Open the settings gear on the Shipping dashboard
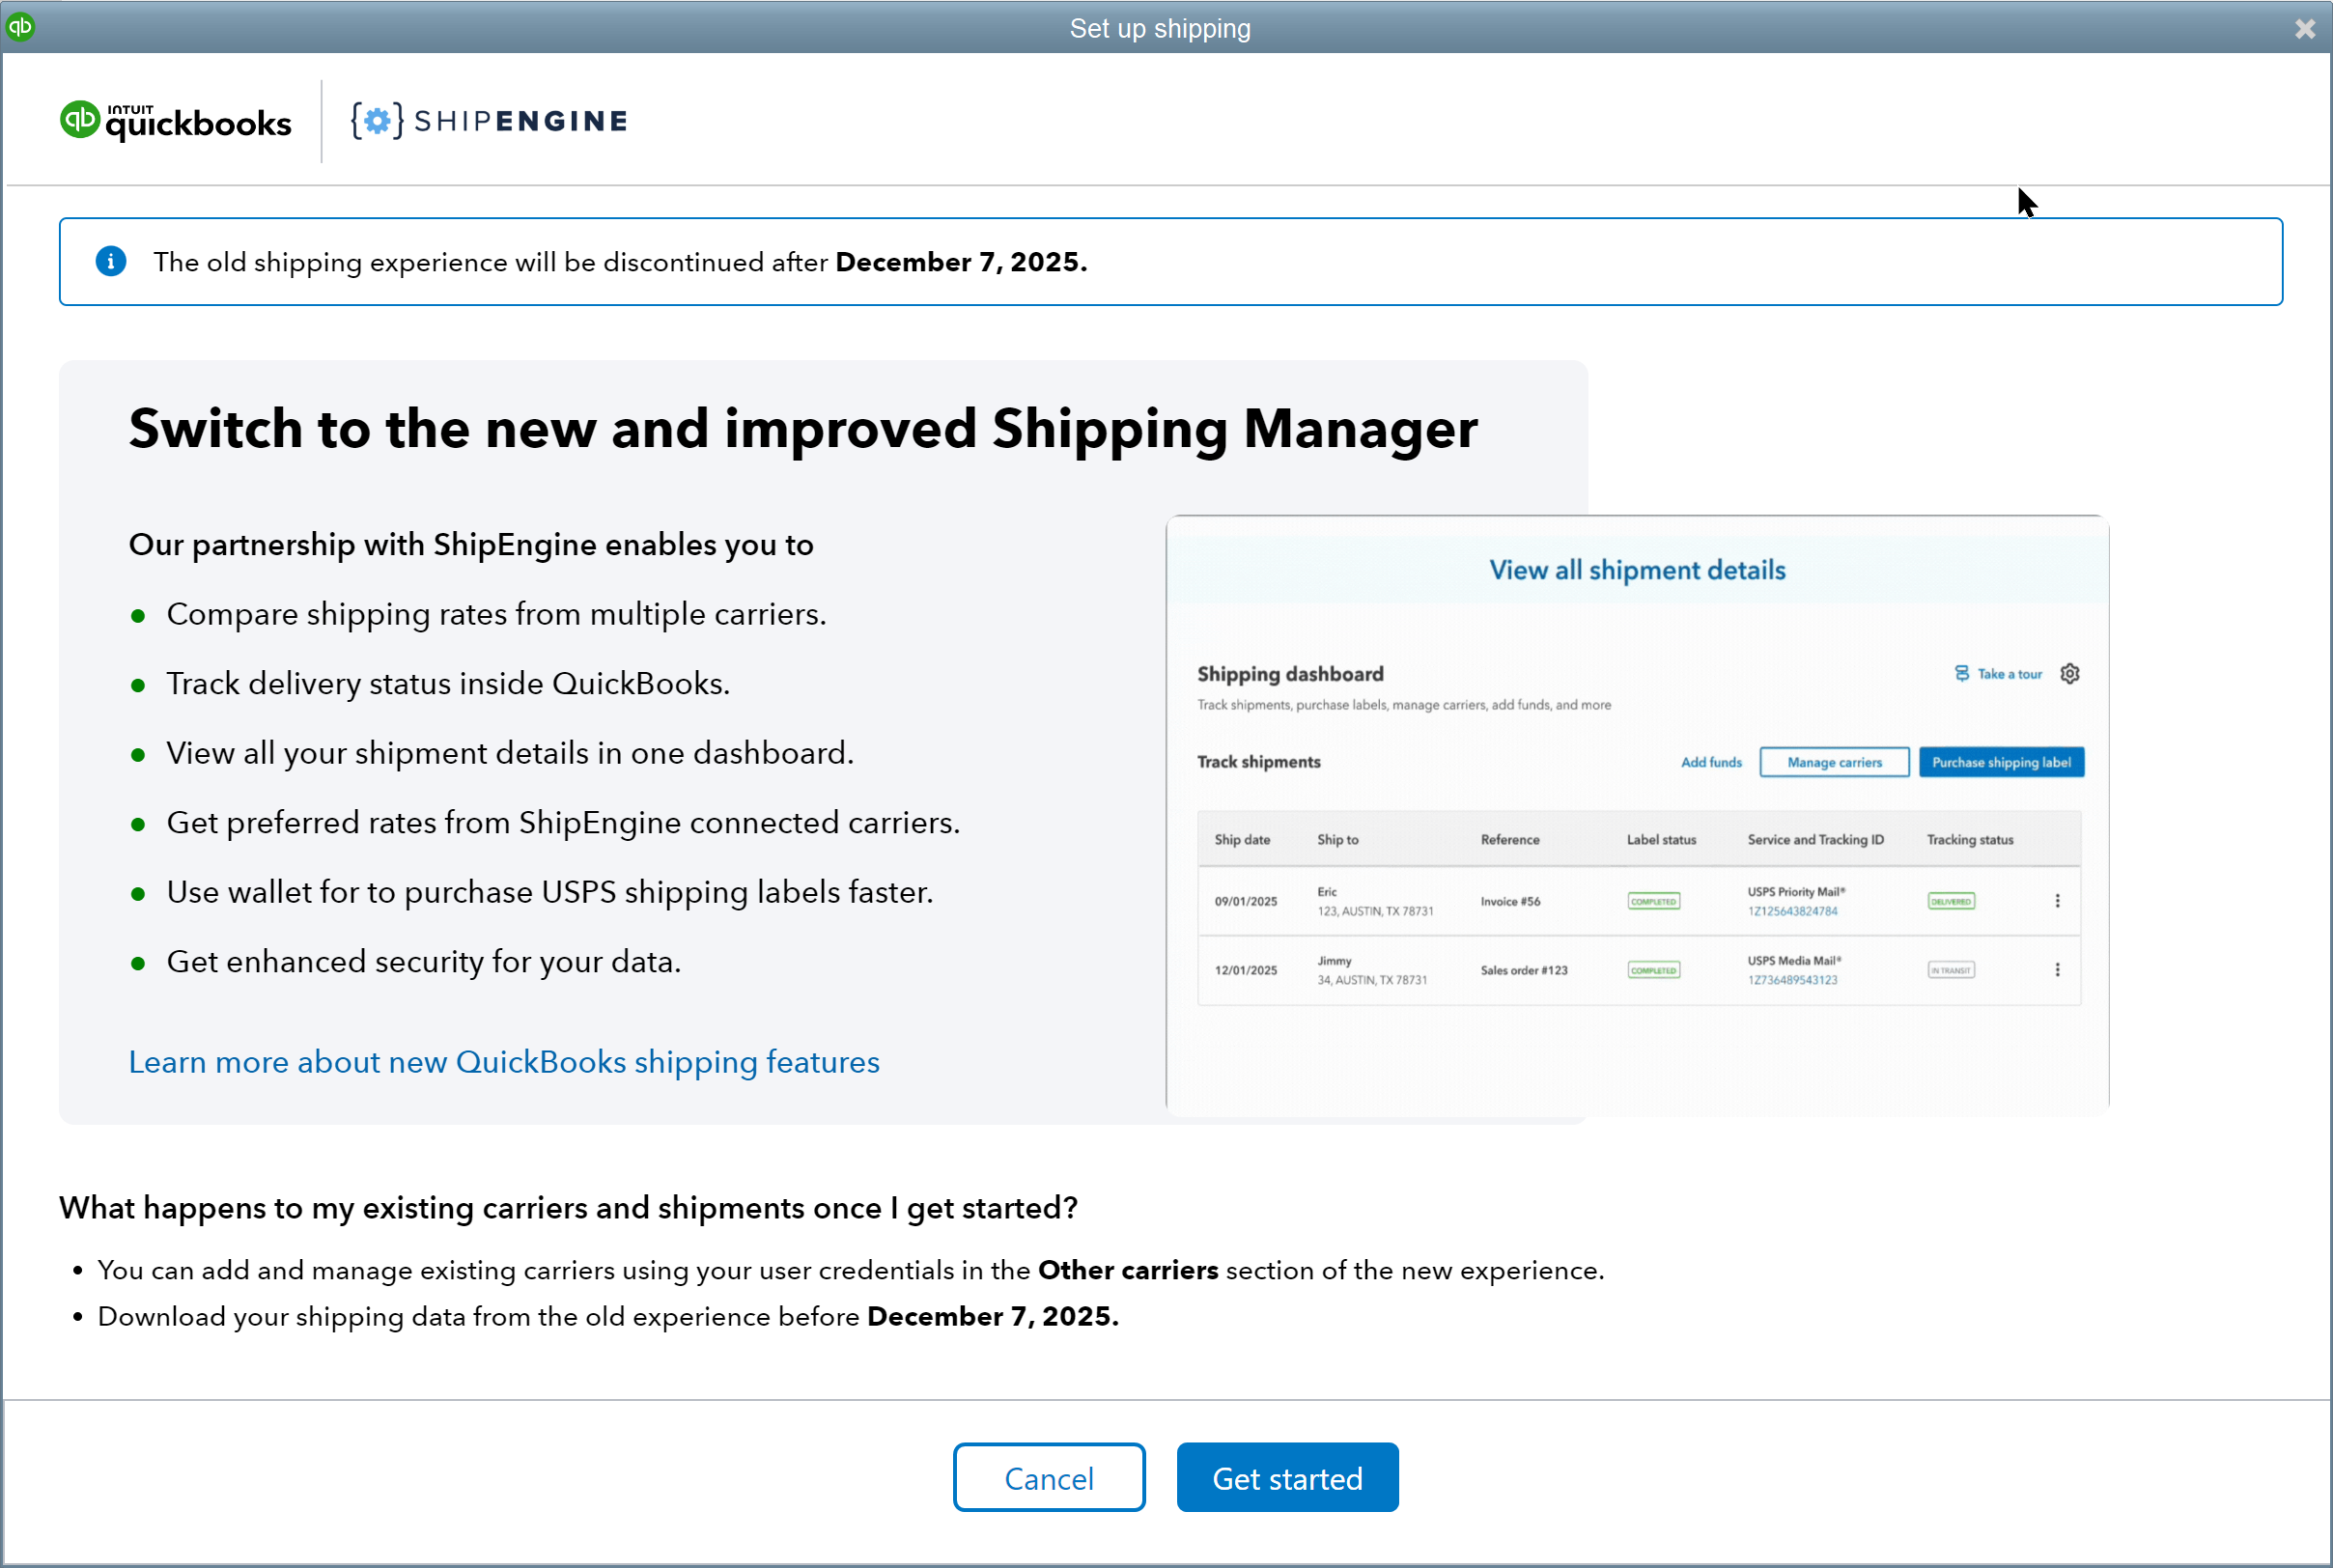Viewport: 2333px width, 1568px height. click(x=2069, y=673)
